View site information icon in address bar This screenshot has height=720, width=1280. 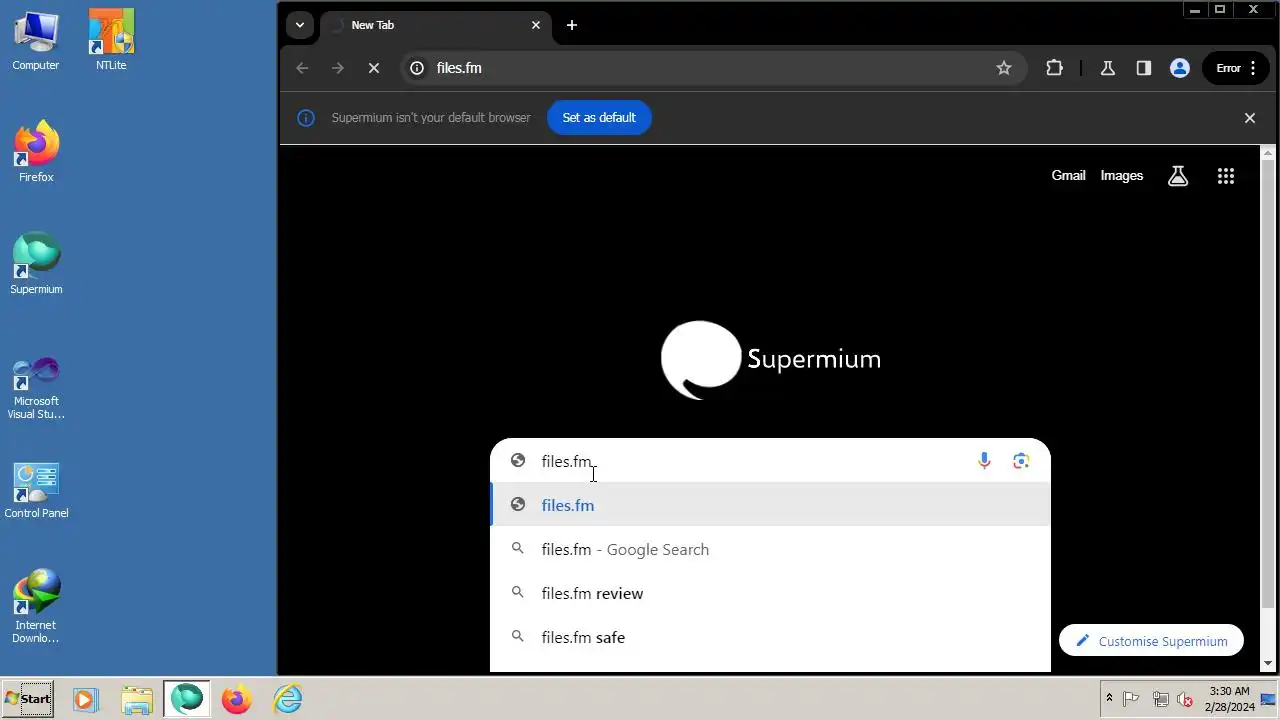417,68
